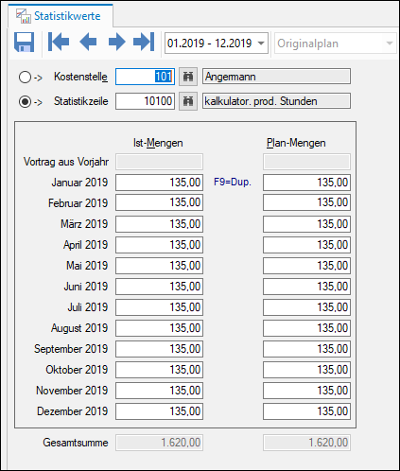
Task: Switch to the Statistikwerte tab
Action: click(x=60, y=16)
